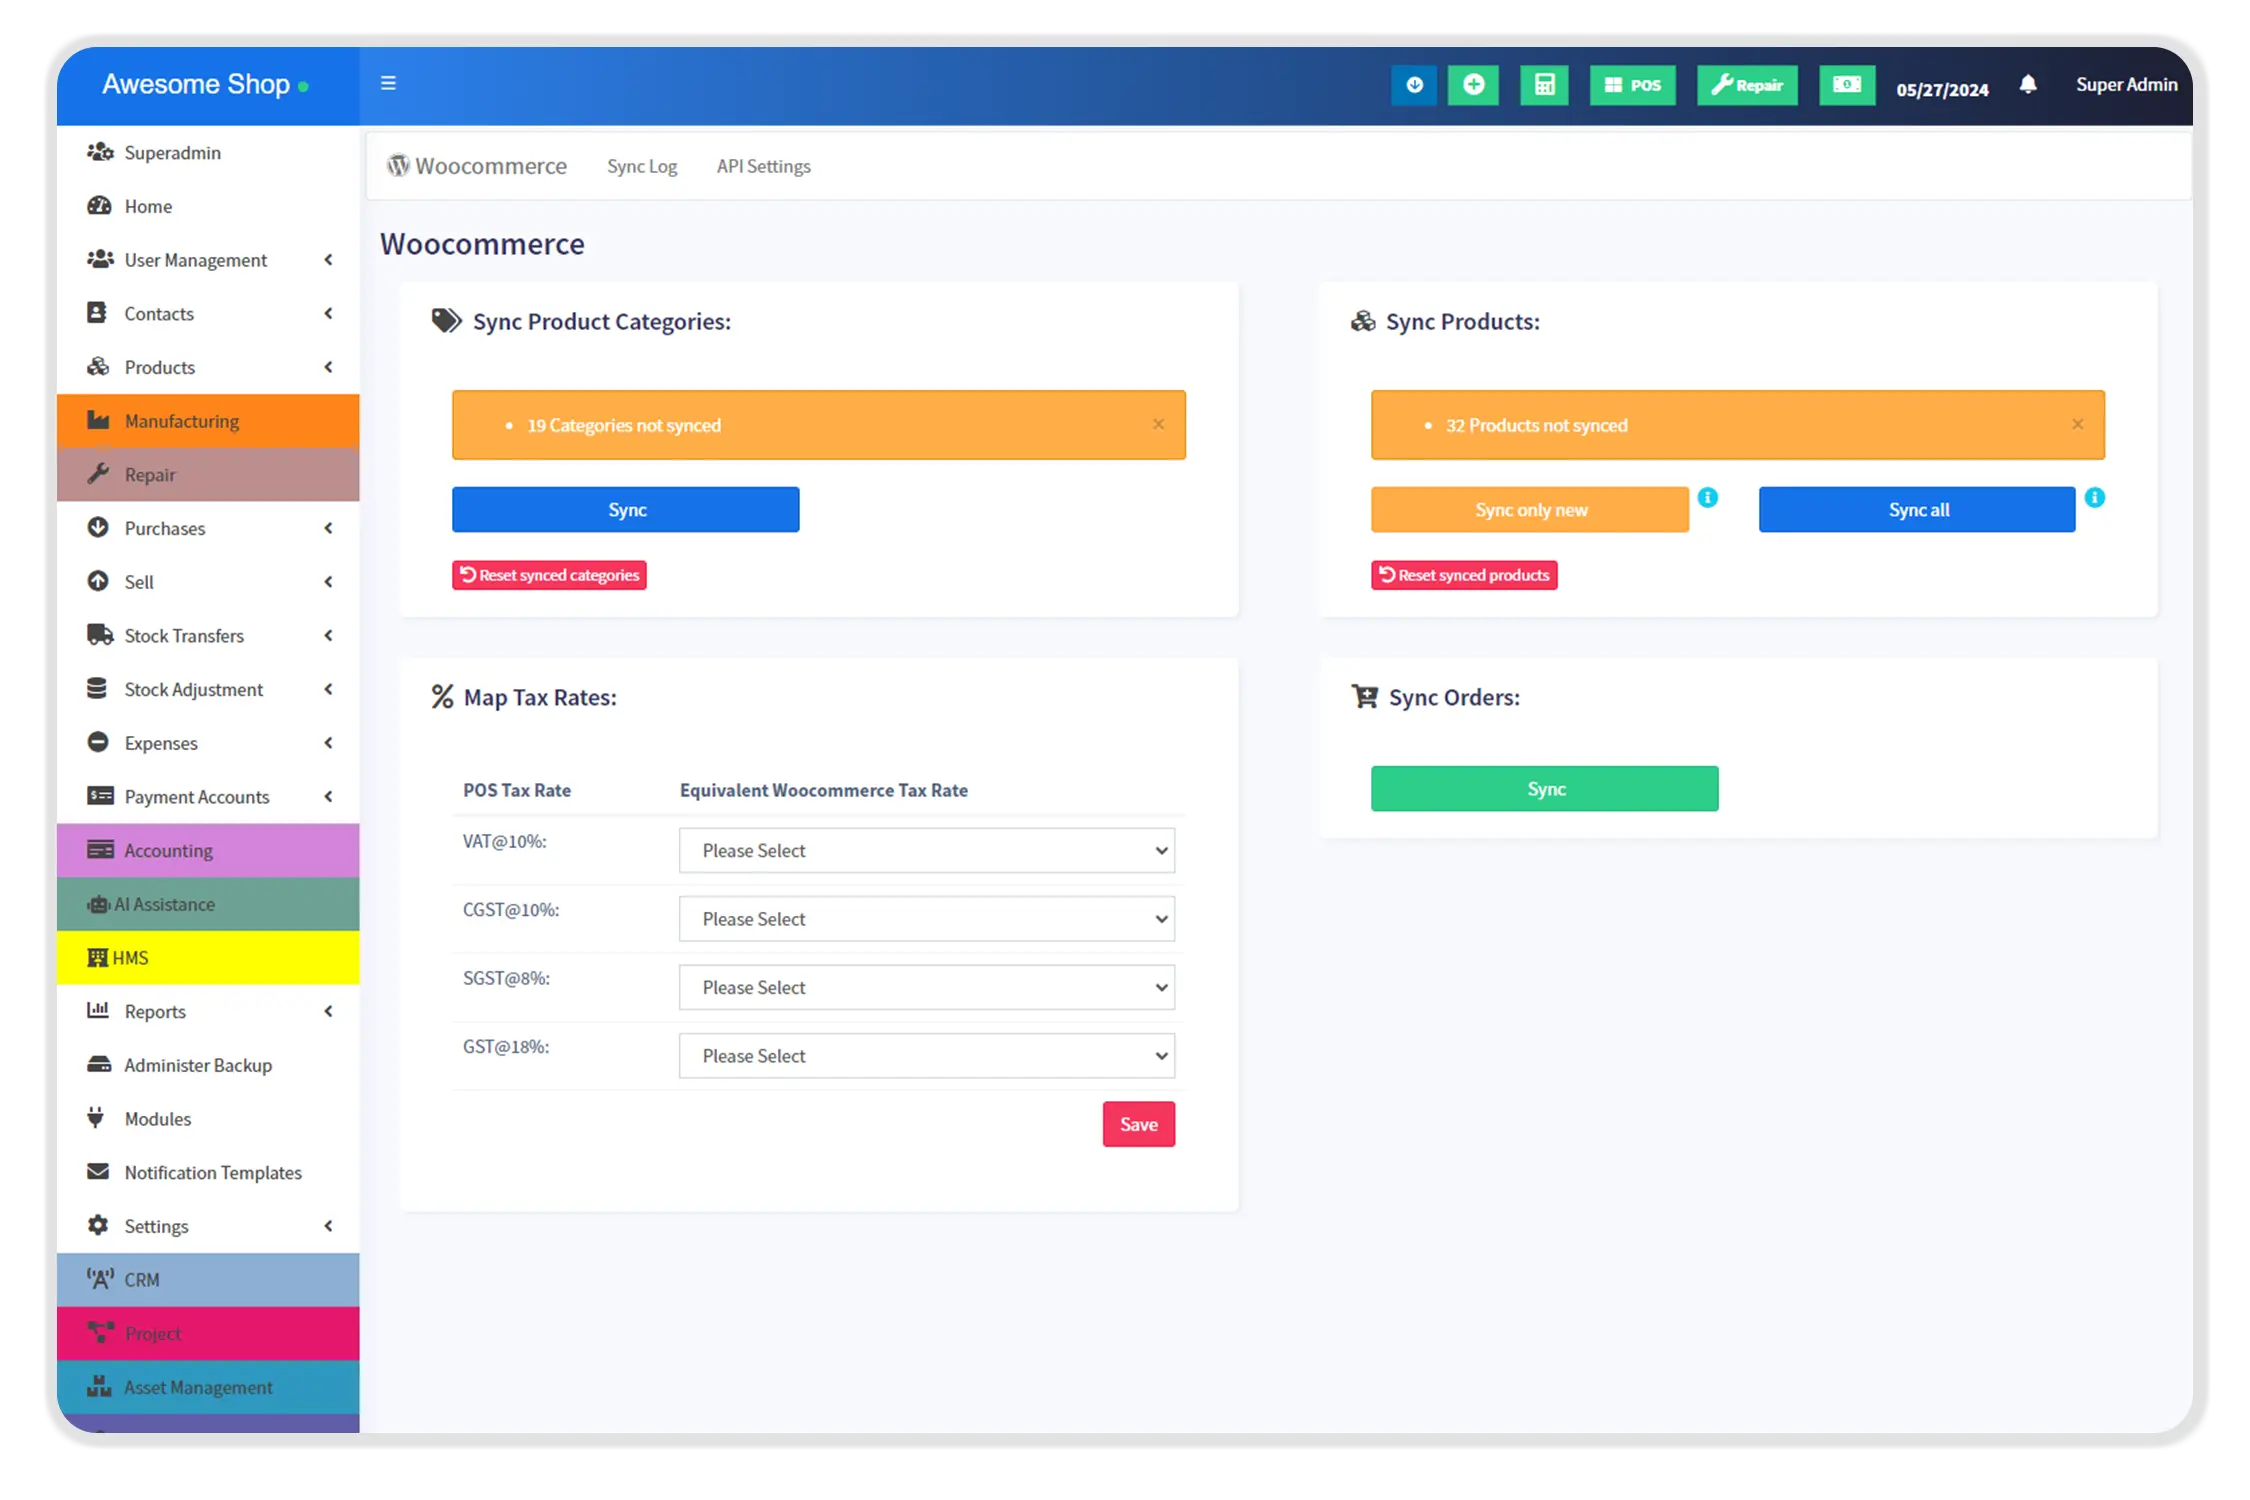Image resolution: width=2250 pixels, height=1500 pixels.
Task: Click info icon beside Sync only new
Action: [x=1708, y=497]
